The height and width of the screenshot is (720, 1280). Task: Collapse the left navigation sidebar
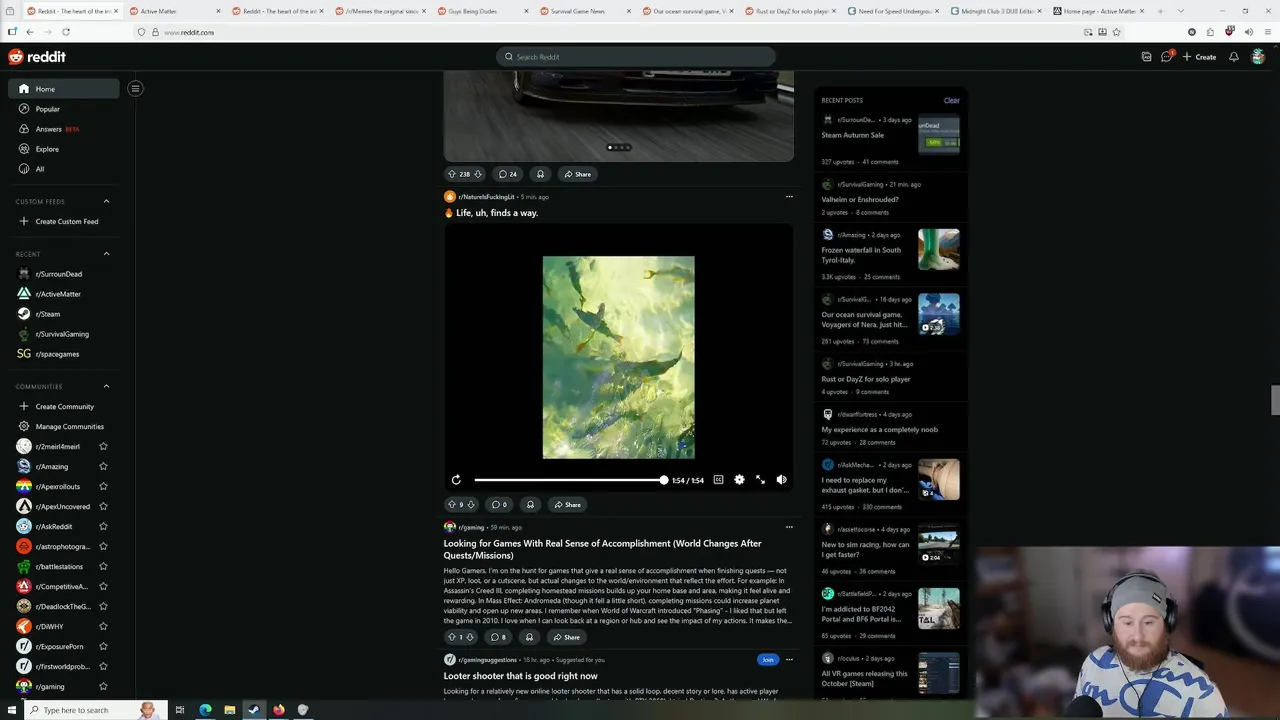[135, 88]
